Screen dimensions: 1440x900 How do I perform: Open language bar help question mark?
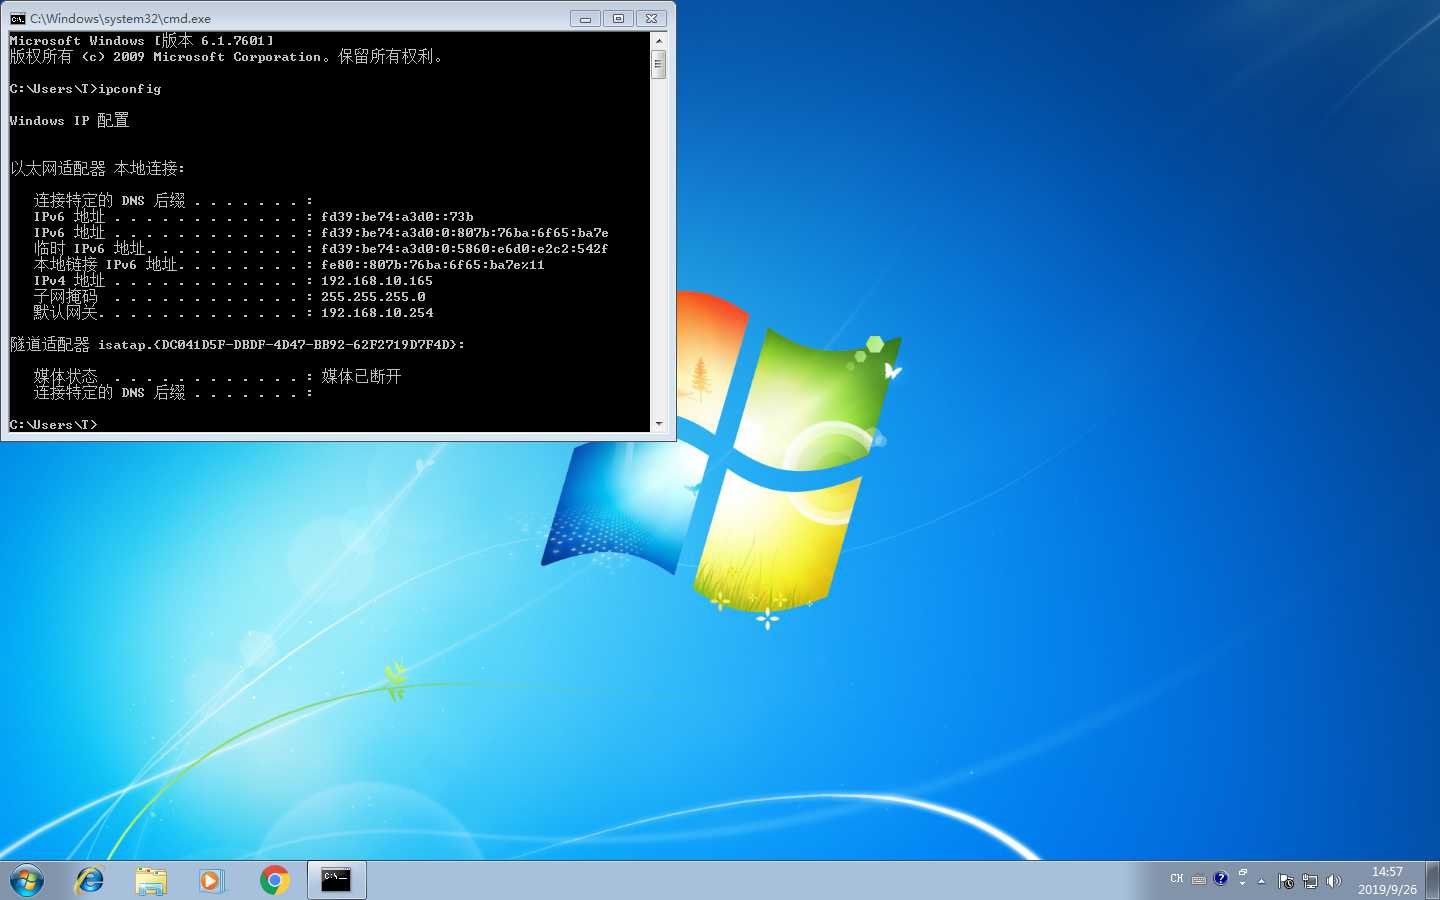pyautogui.click(x=1220, y=879)
